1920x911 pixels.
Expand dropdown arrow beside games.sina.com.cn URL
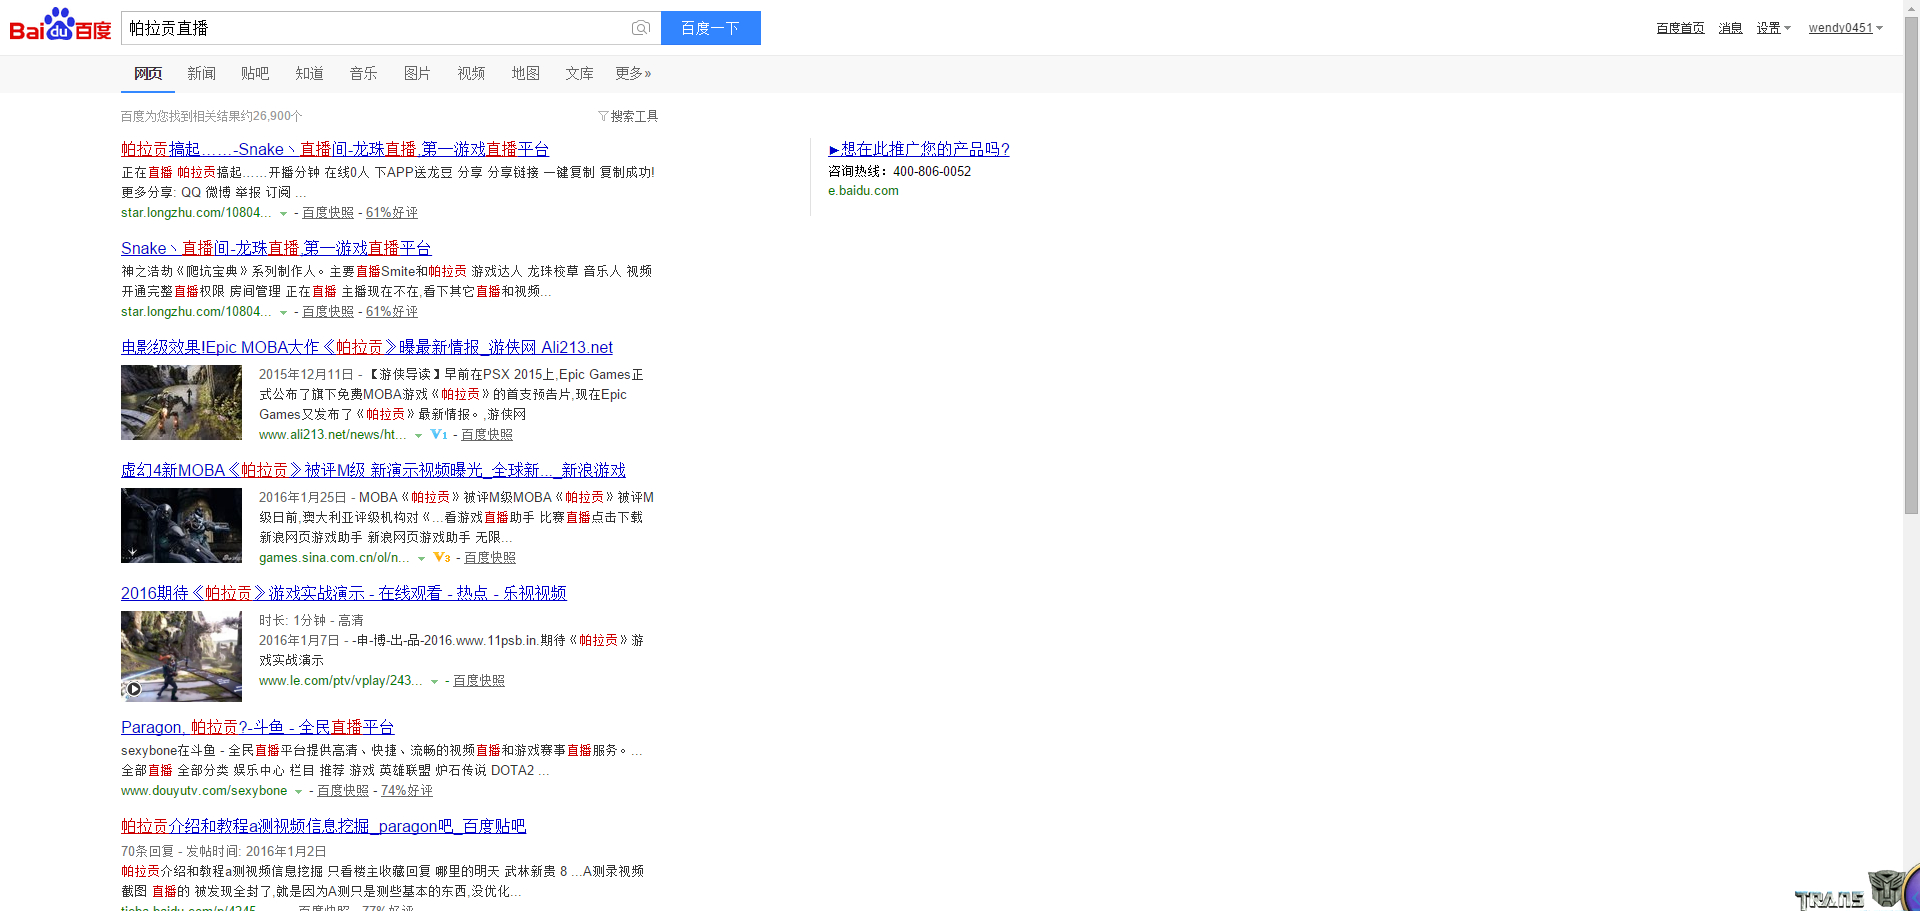click(422, 559)
